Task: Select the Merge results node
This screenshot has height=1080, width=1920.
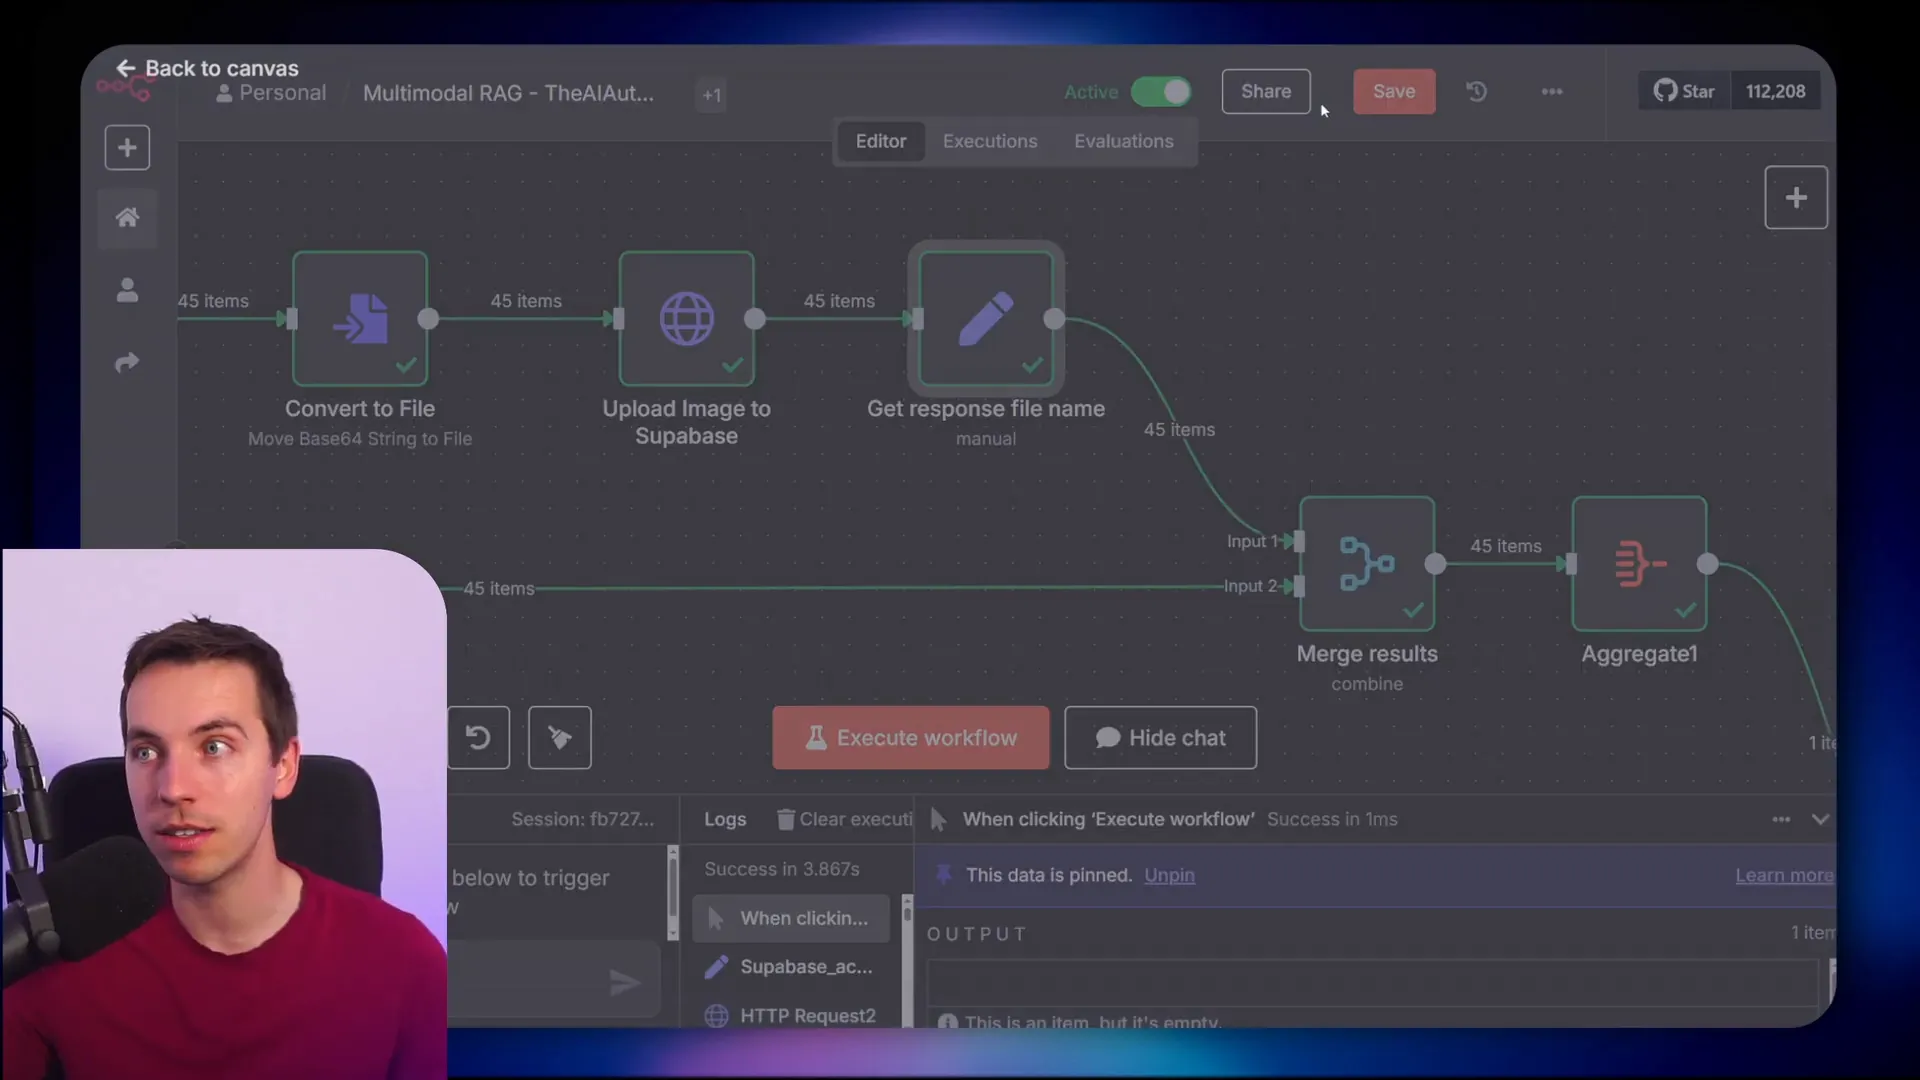Action: pos(1367,564)
